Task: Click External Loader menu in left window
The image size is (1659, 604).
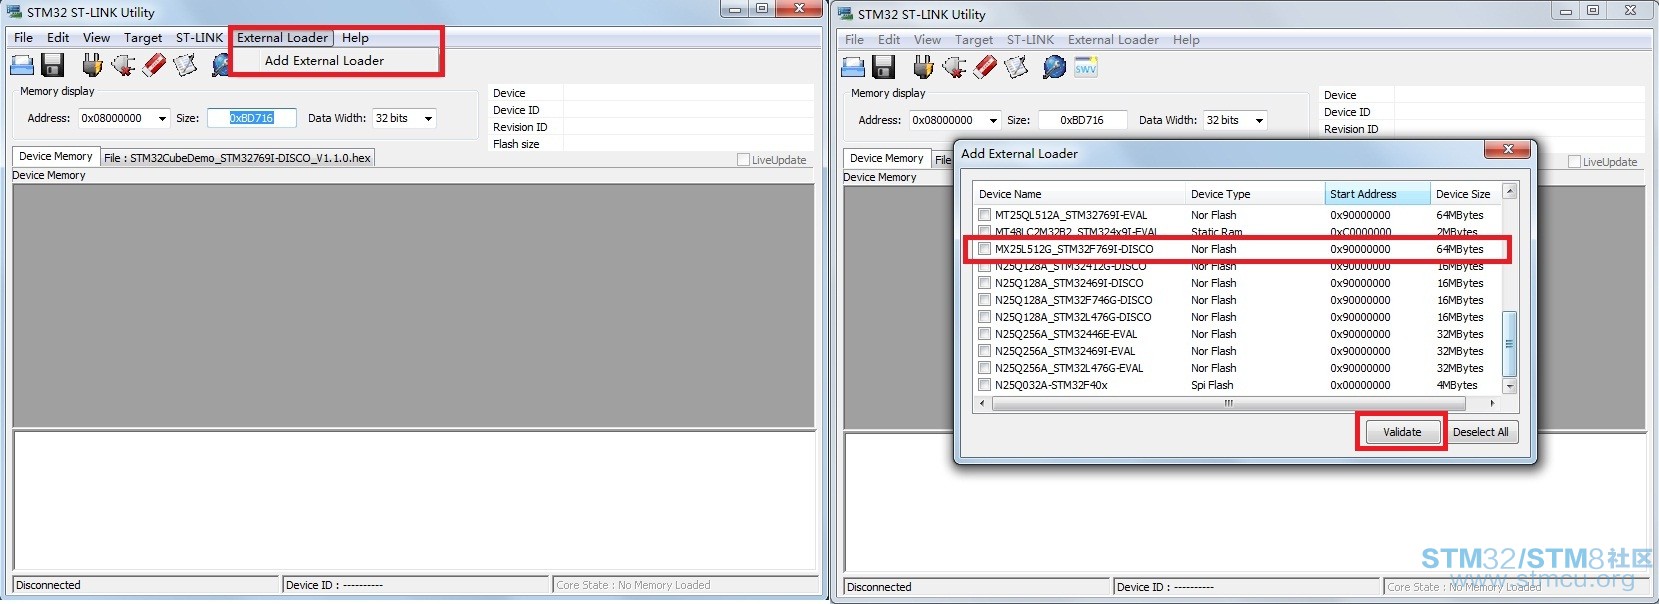Action: (282, 38)
